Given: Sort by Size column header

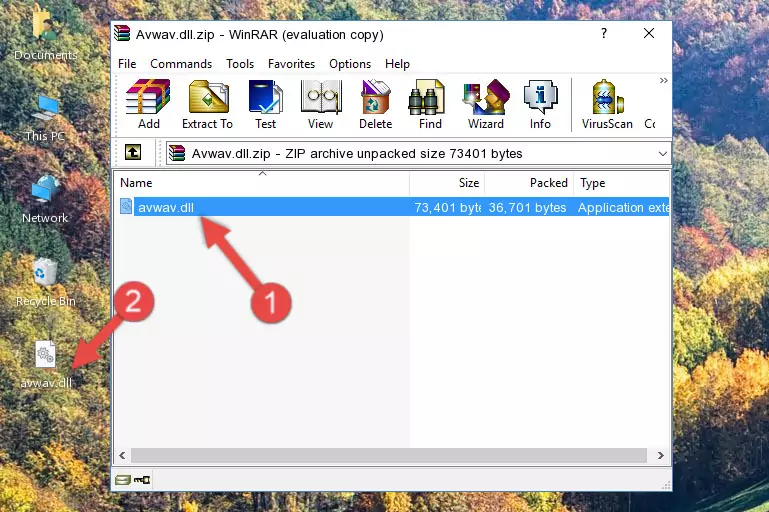Looking at the screenshot, I should click(x=447, y=183).
